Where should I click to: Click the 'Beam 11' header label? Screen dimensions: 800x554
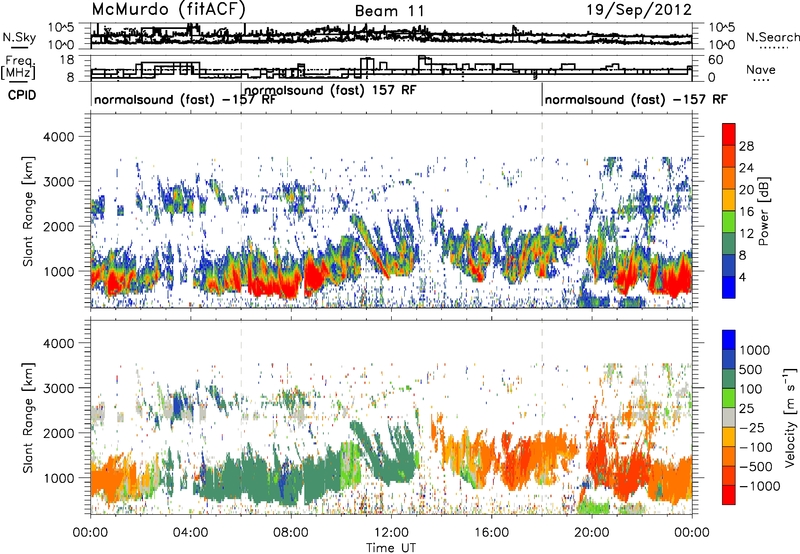tap(389, 11)
